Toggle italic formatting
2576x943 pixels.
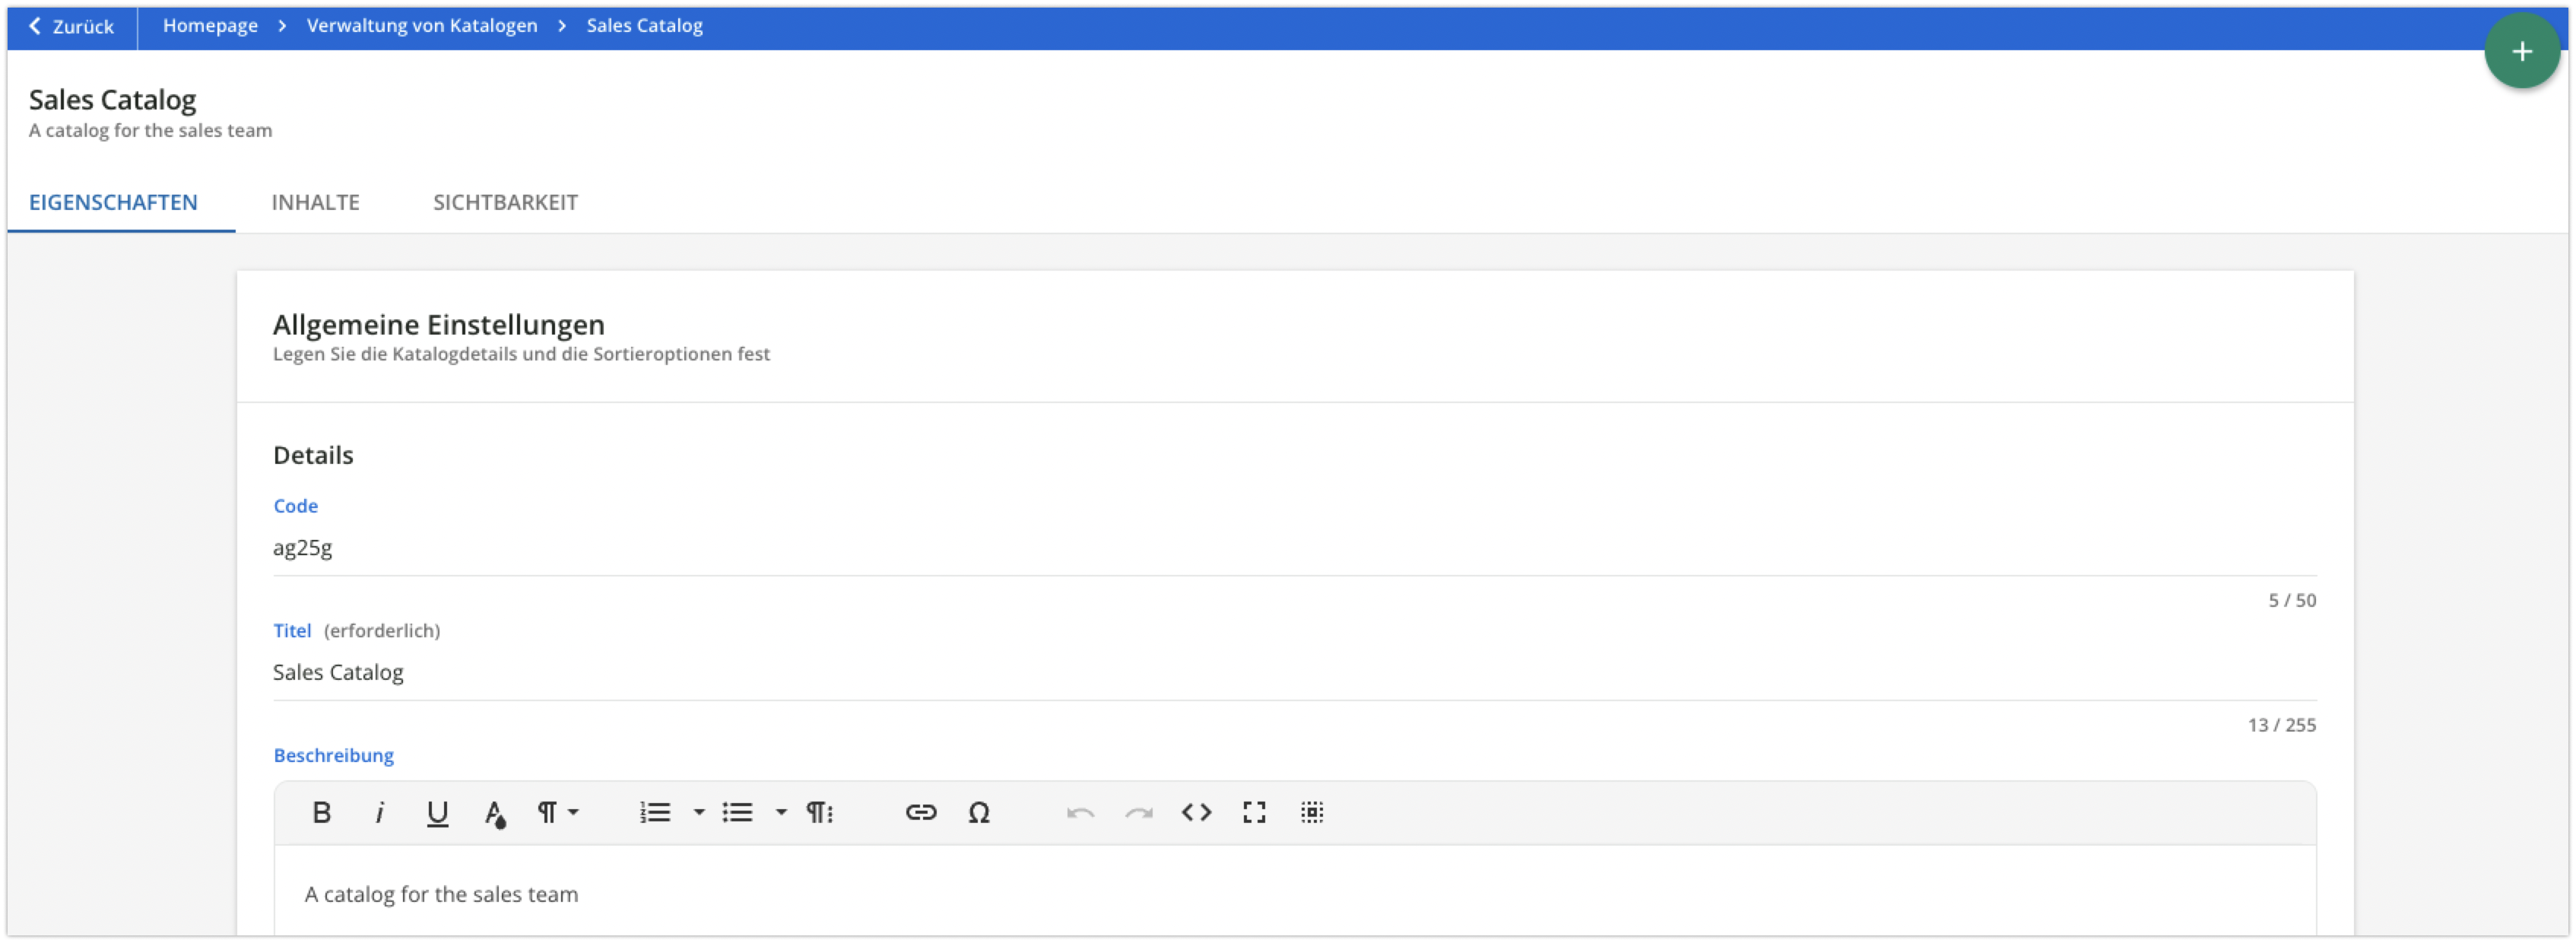379,812
